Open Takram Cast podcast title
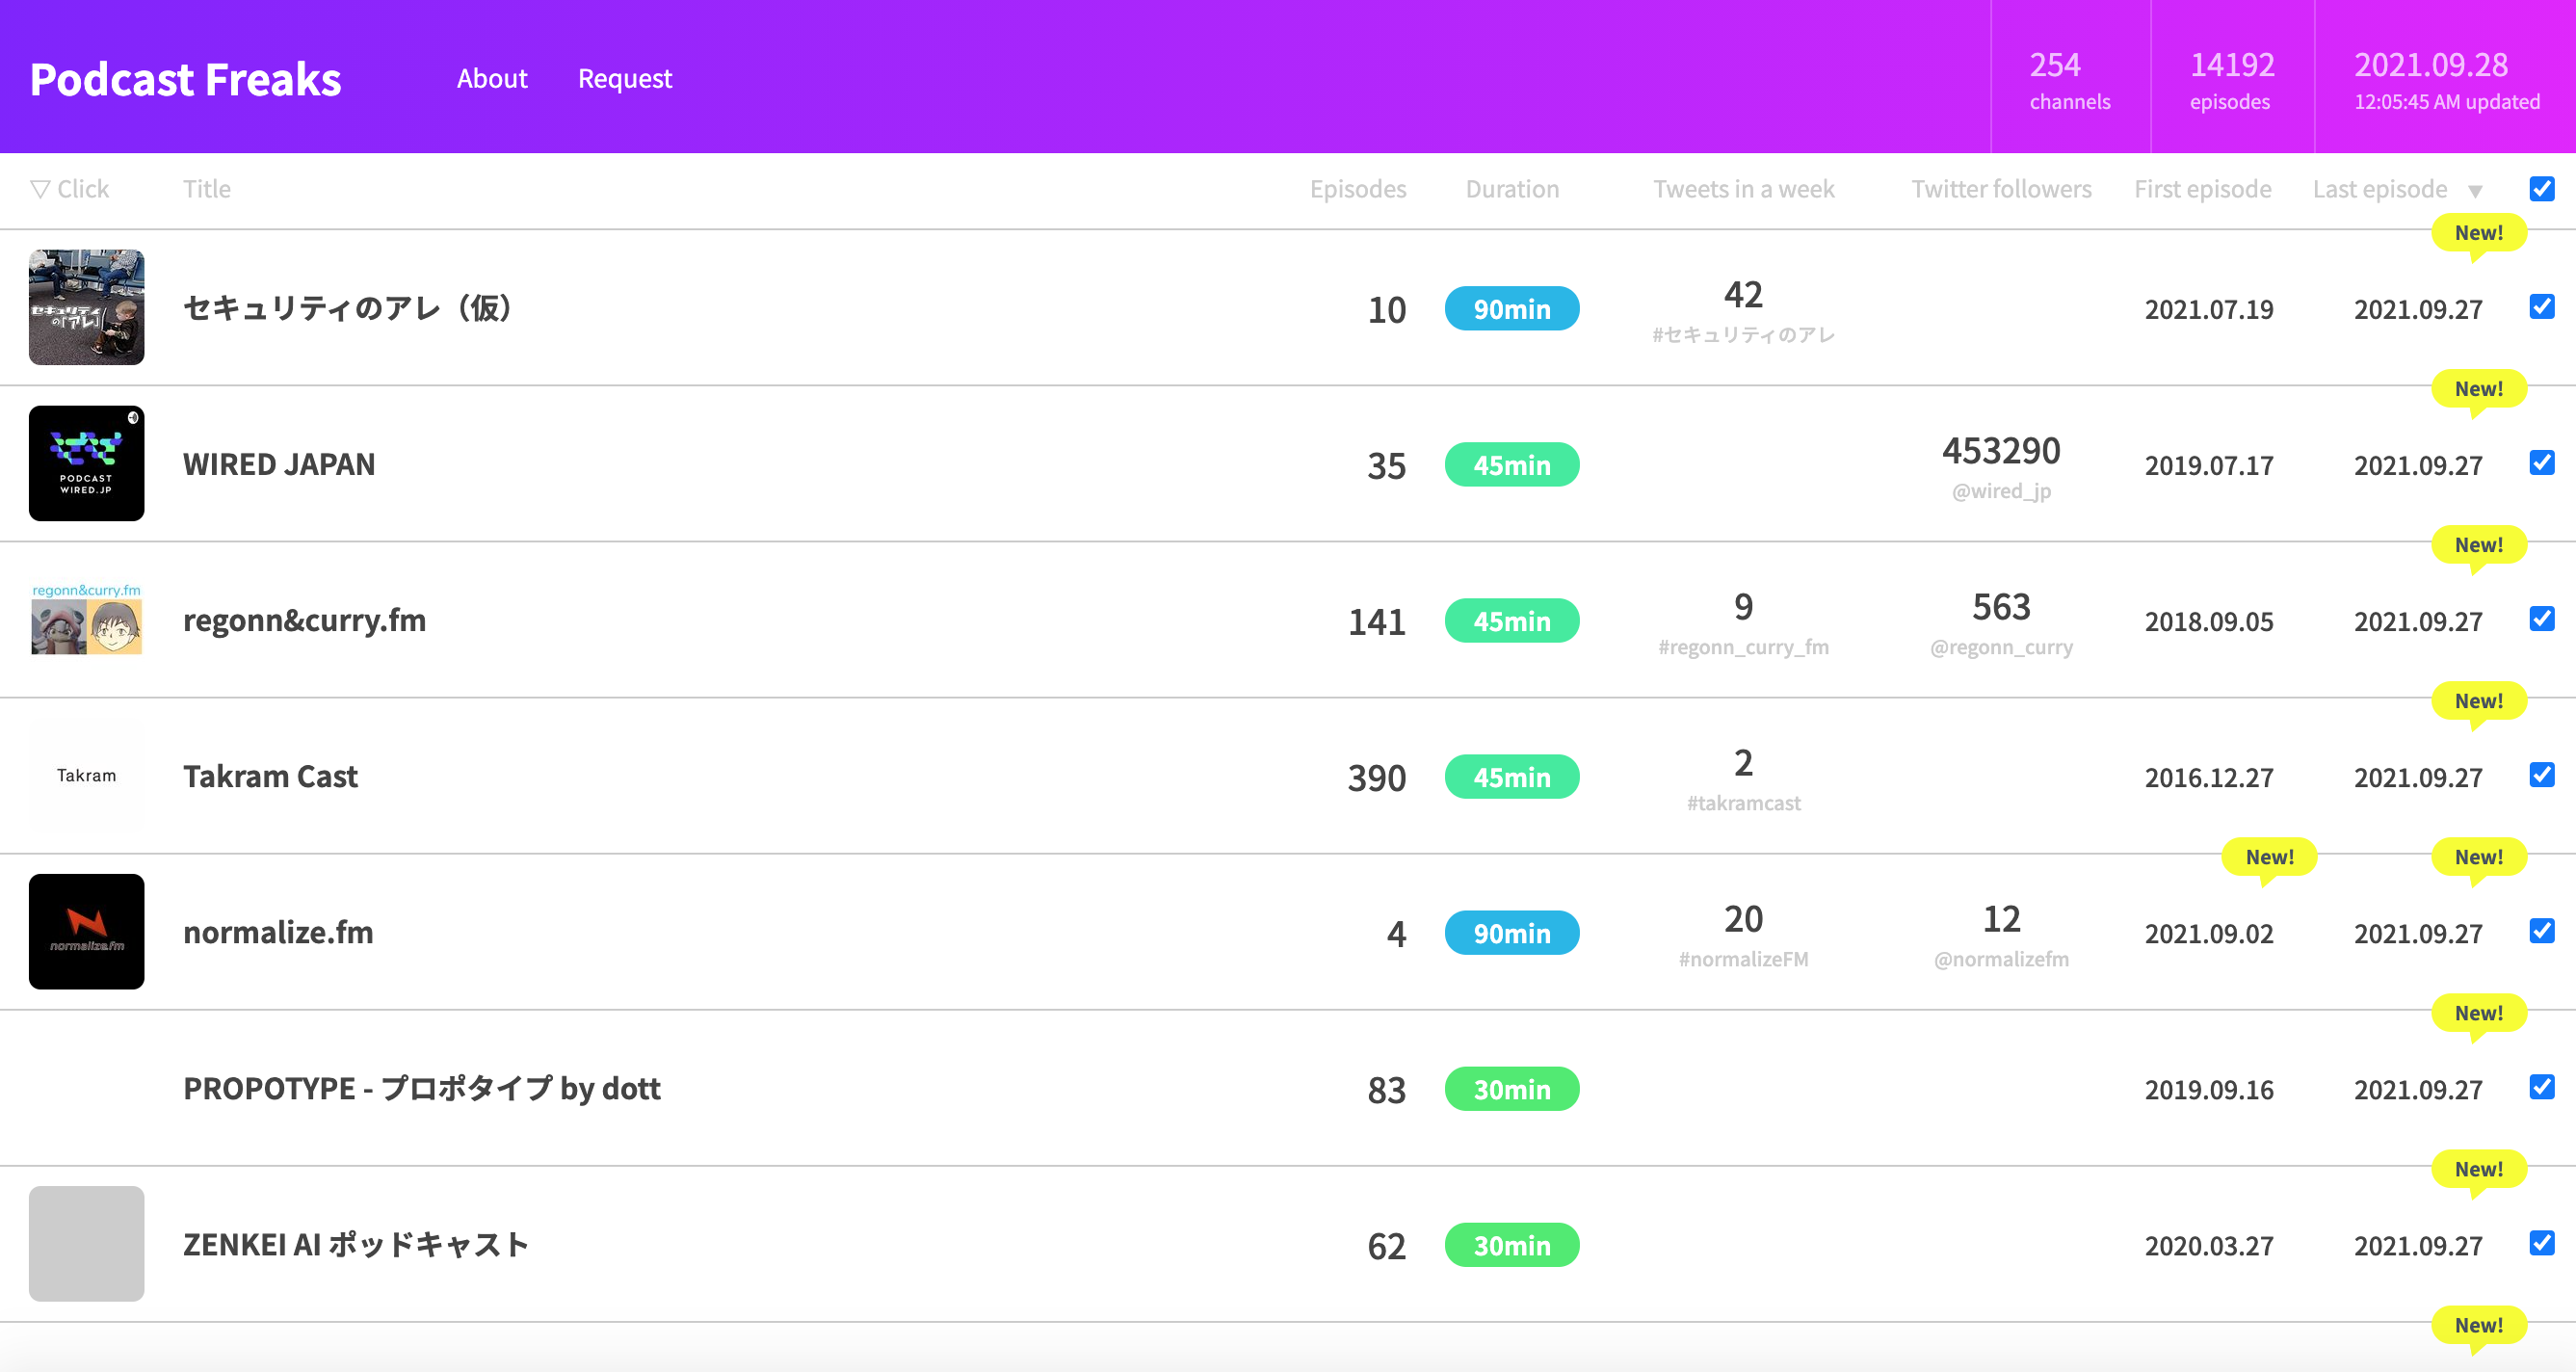This screenshot has height=1372, width=2576. [x=270, y=776]
